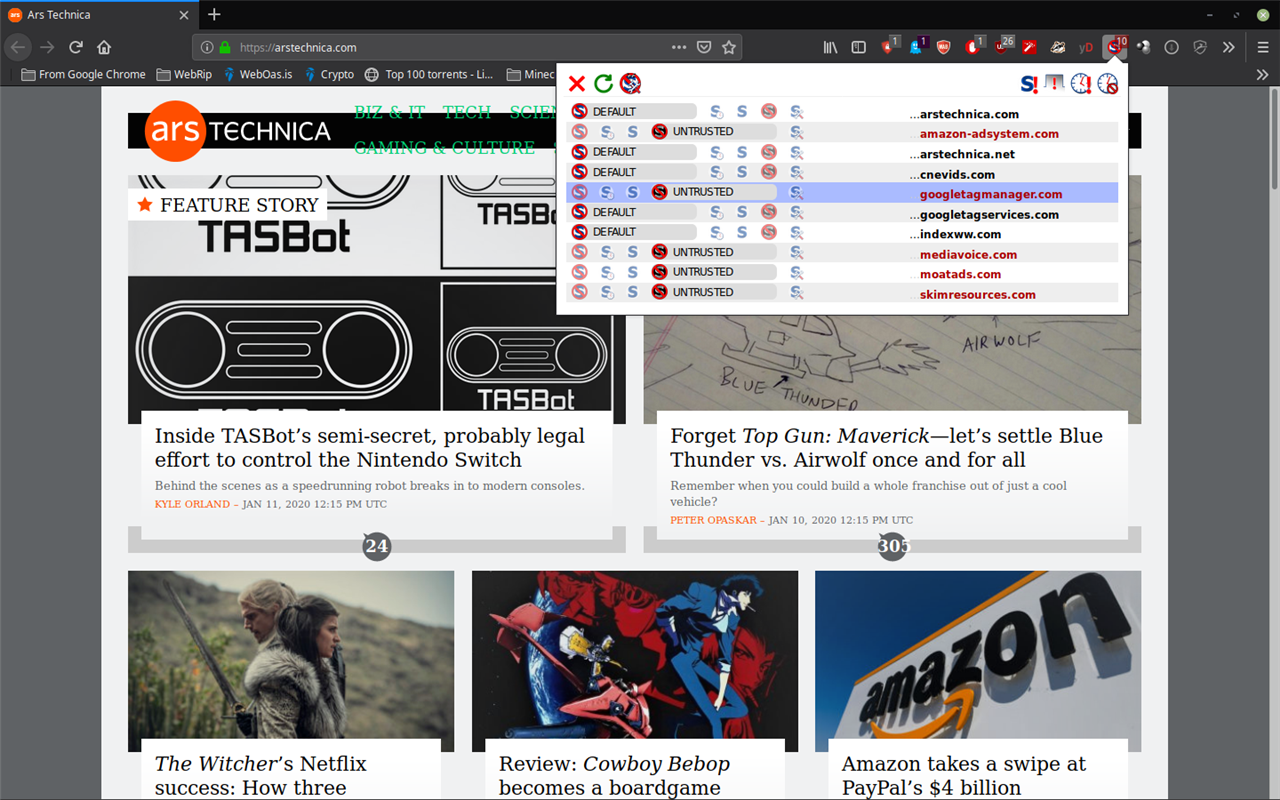Open the Top 100 torrents bookmark
This screenshot has height=800, width=1280.
coord(429,74)
